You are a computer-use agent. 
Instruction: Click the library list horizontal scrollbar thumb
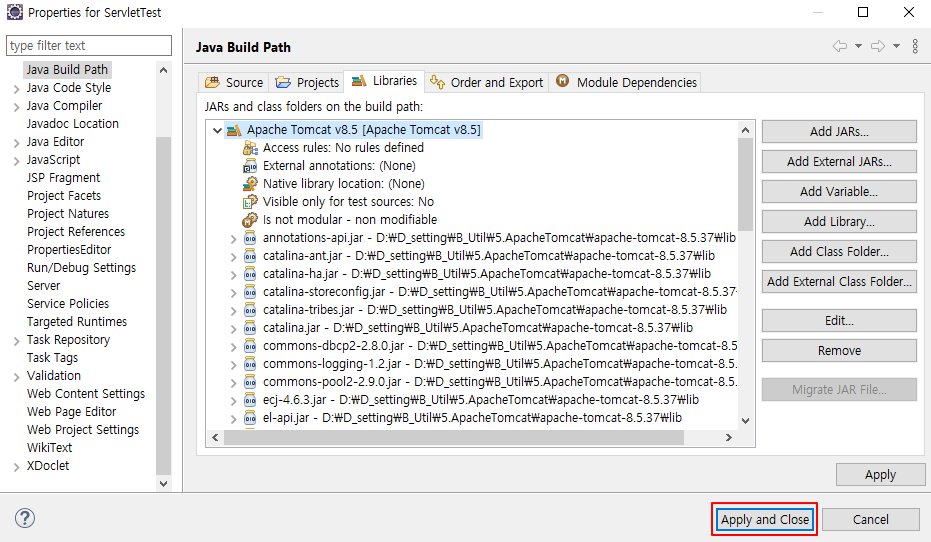pyautogui.click(x=454, y=438)
